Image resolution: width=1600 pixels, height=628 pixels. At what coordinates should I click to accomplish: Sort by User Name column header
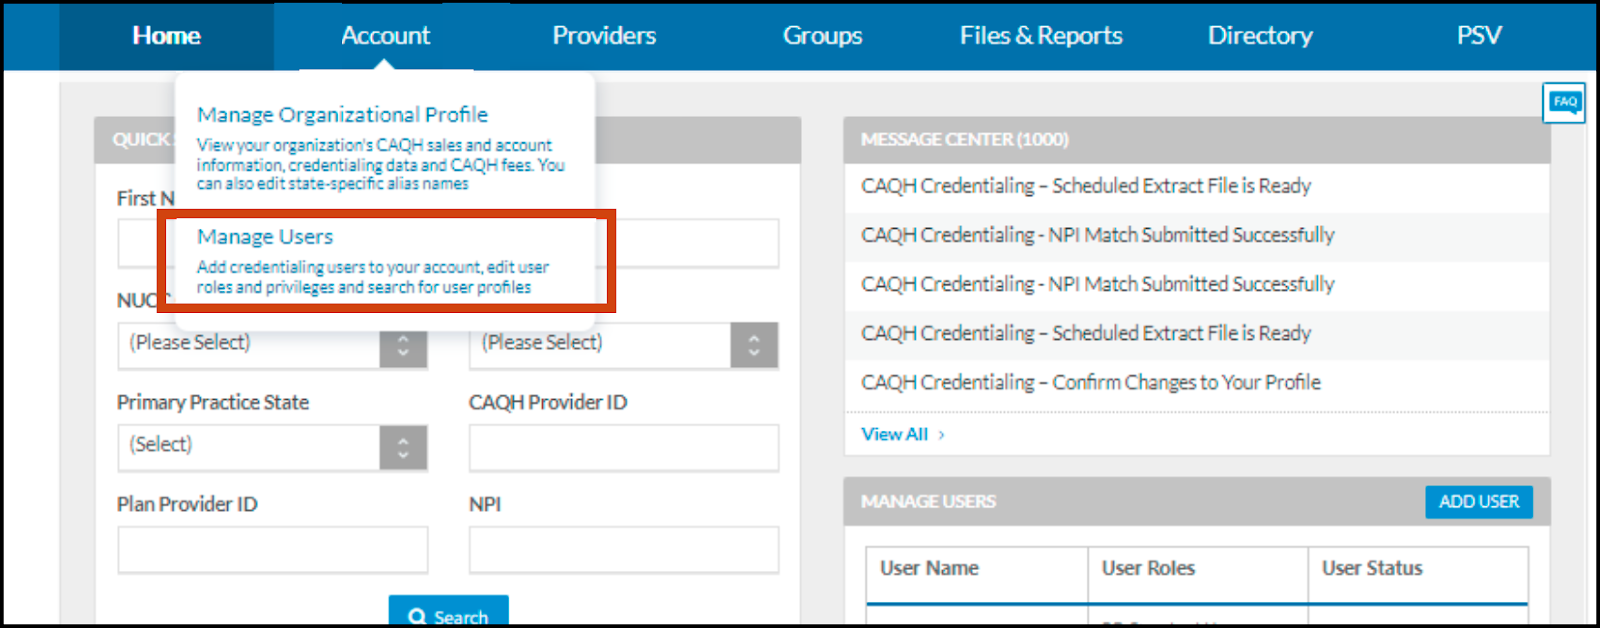929,568
